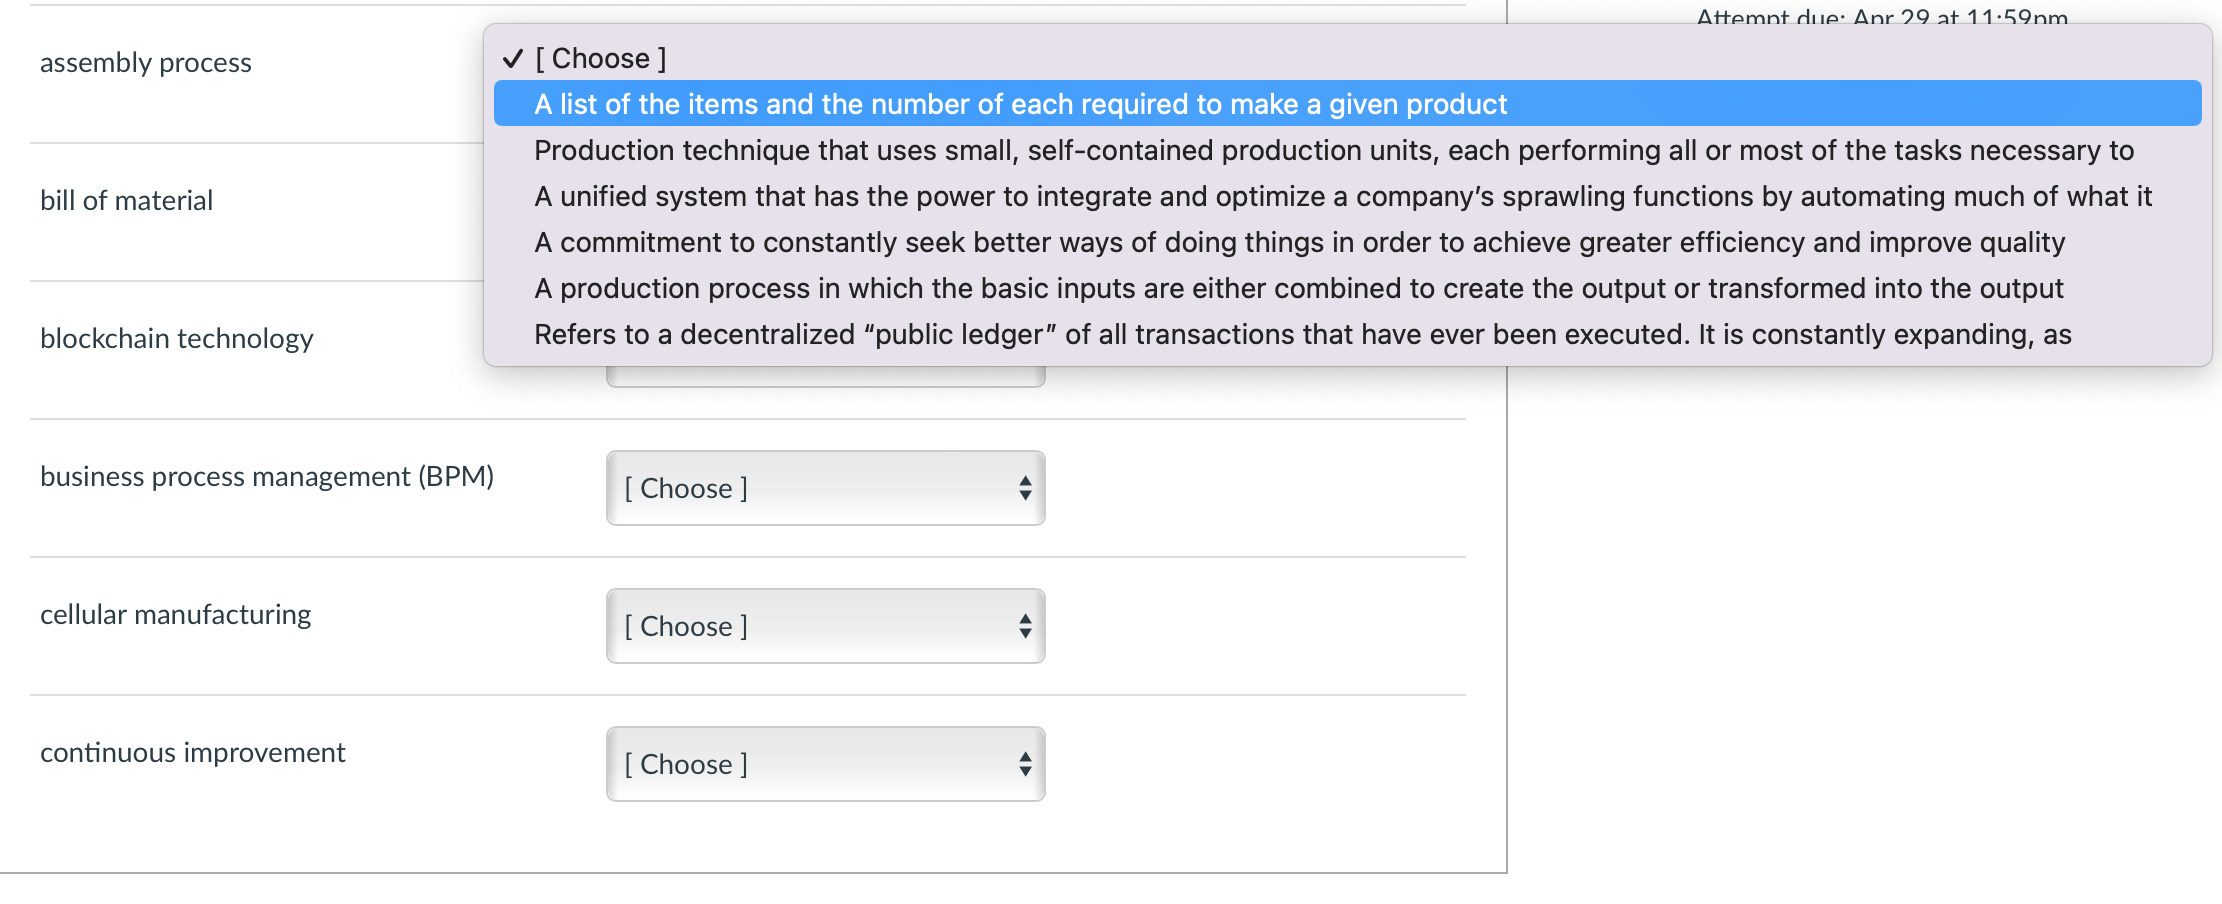Click the business process management (BPM) label
Screen dimensions: 2222x904
pyautogui.click(x=267, y=477)
